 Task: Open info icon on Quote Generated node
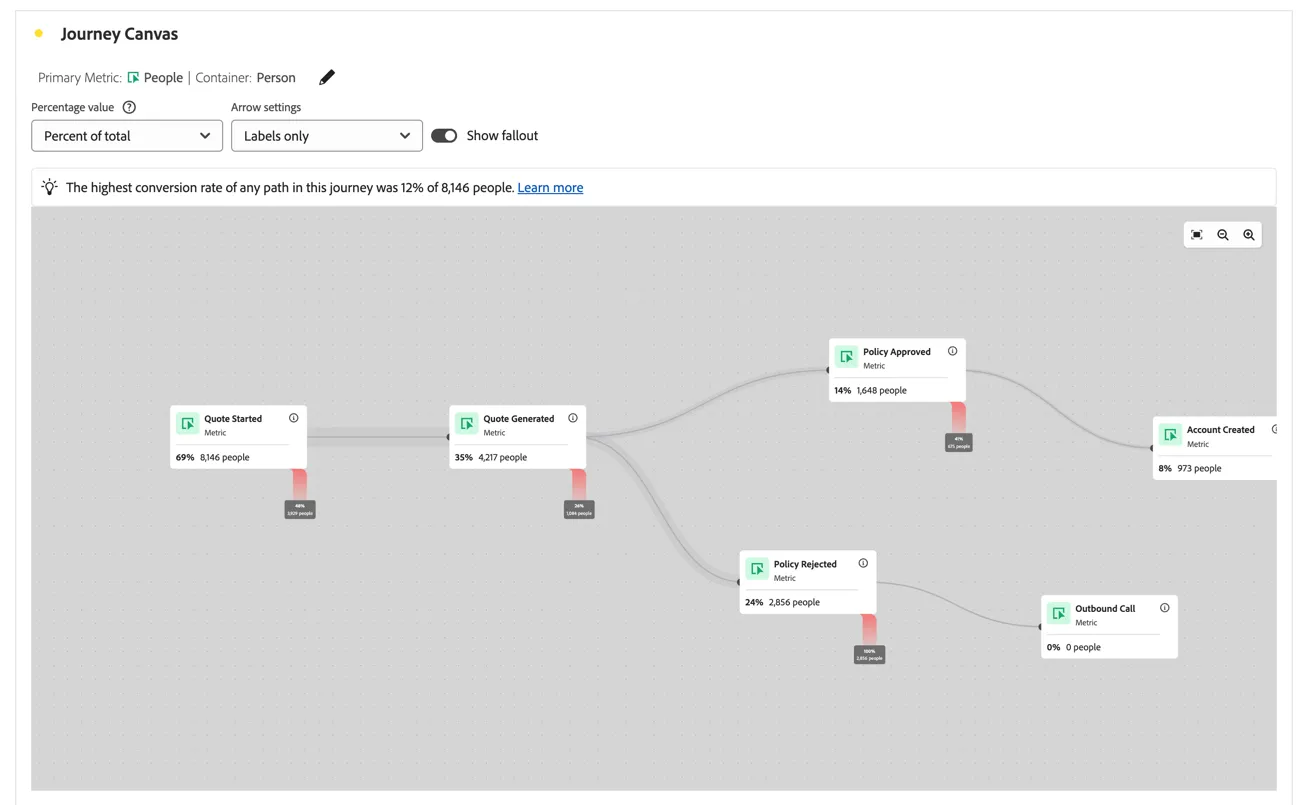573,418
